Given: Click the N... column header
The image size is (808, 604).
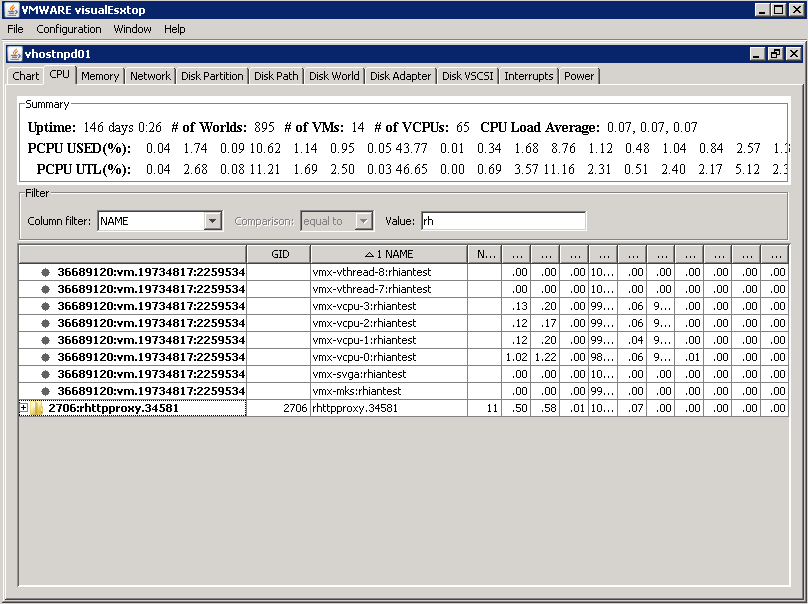Looking at the screenshot, I should 485,254.
